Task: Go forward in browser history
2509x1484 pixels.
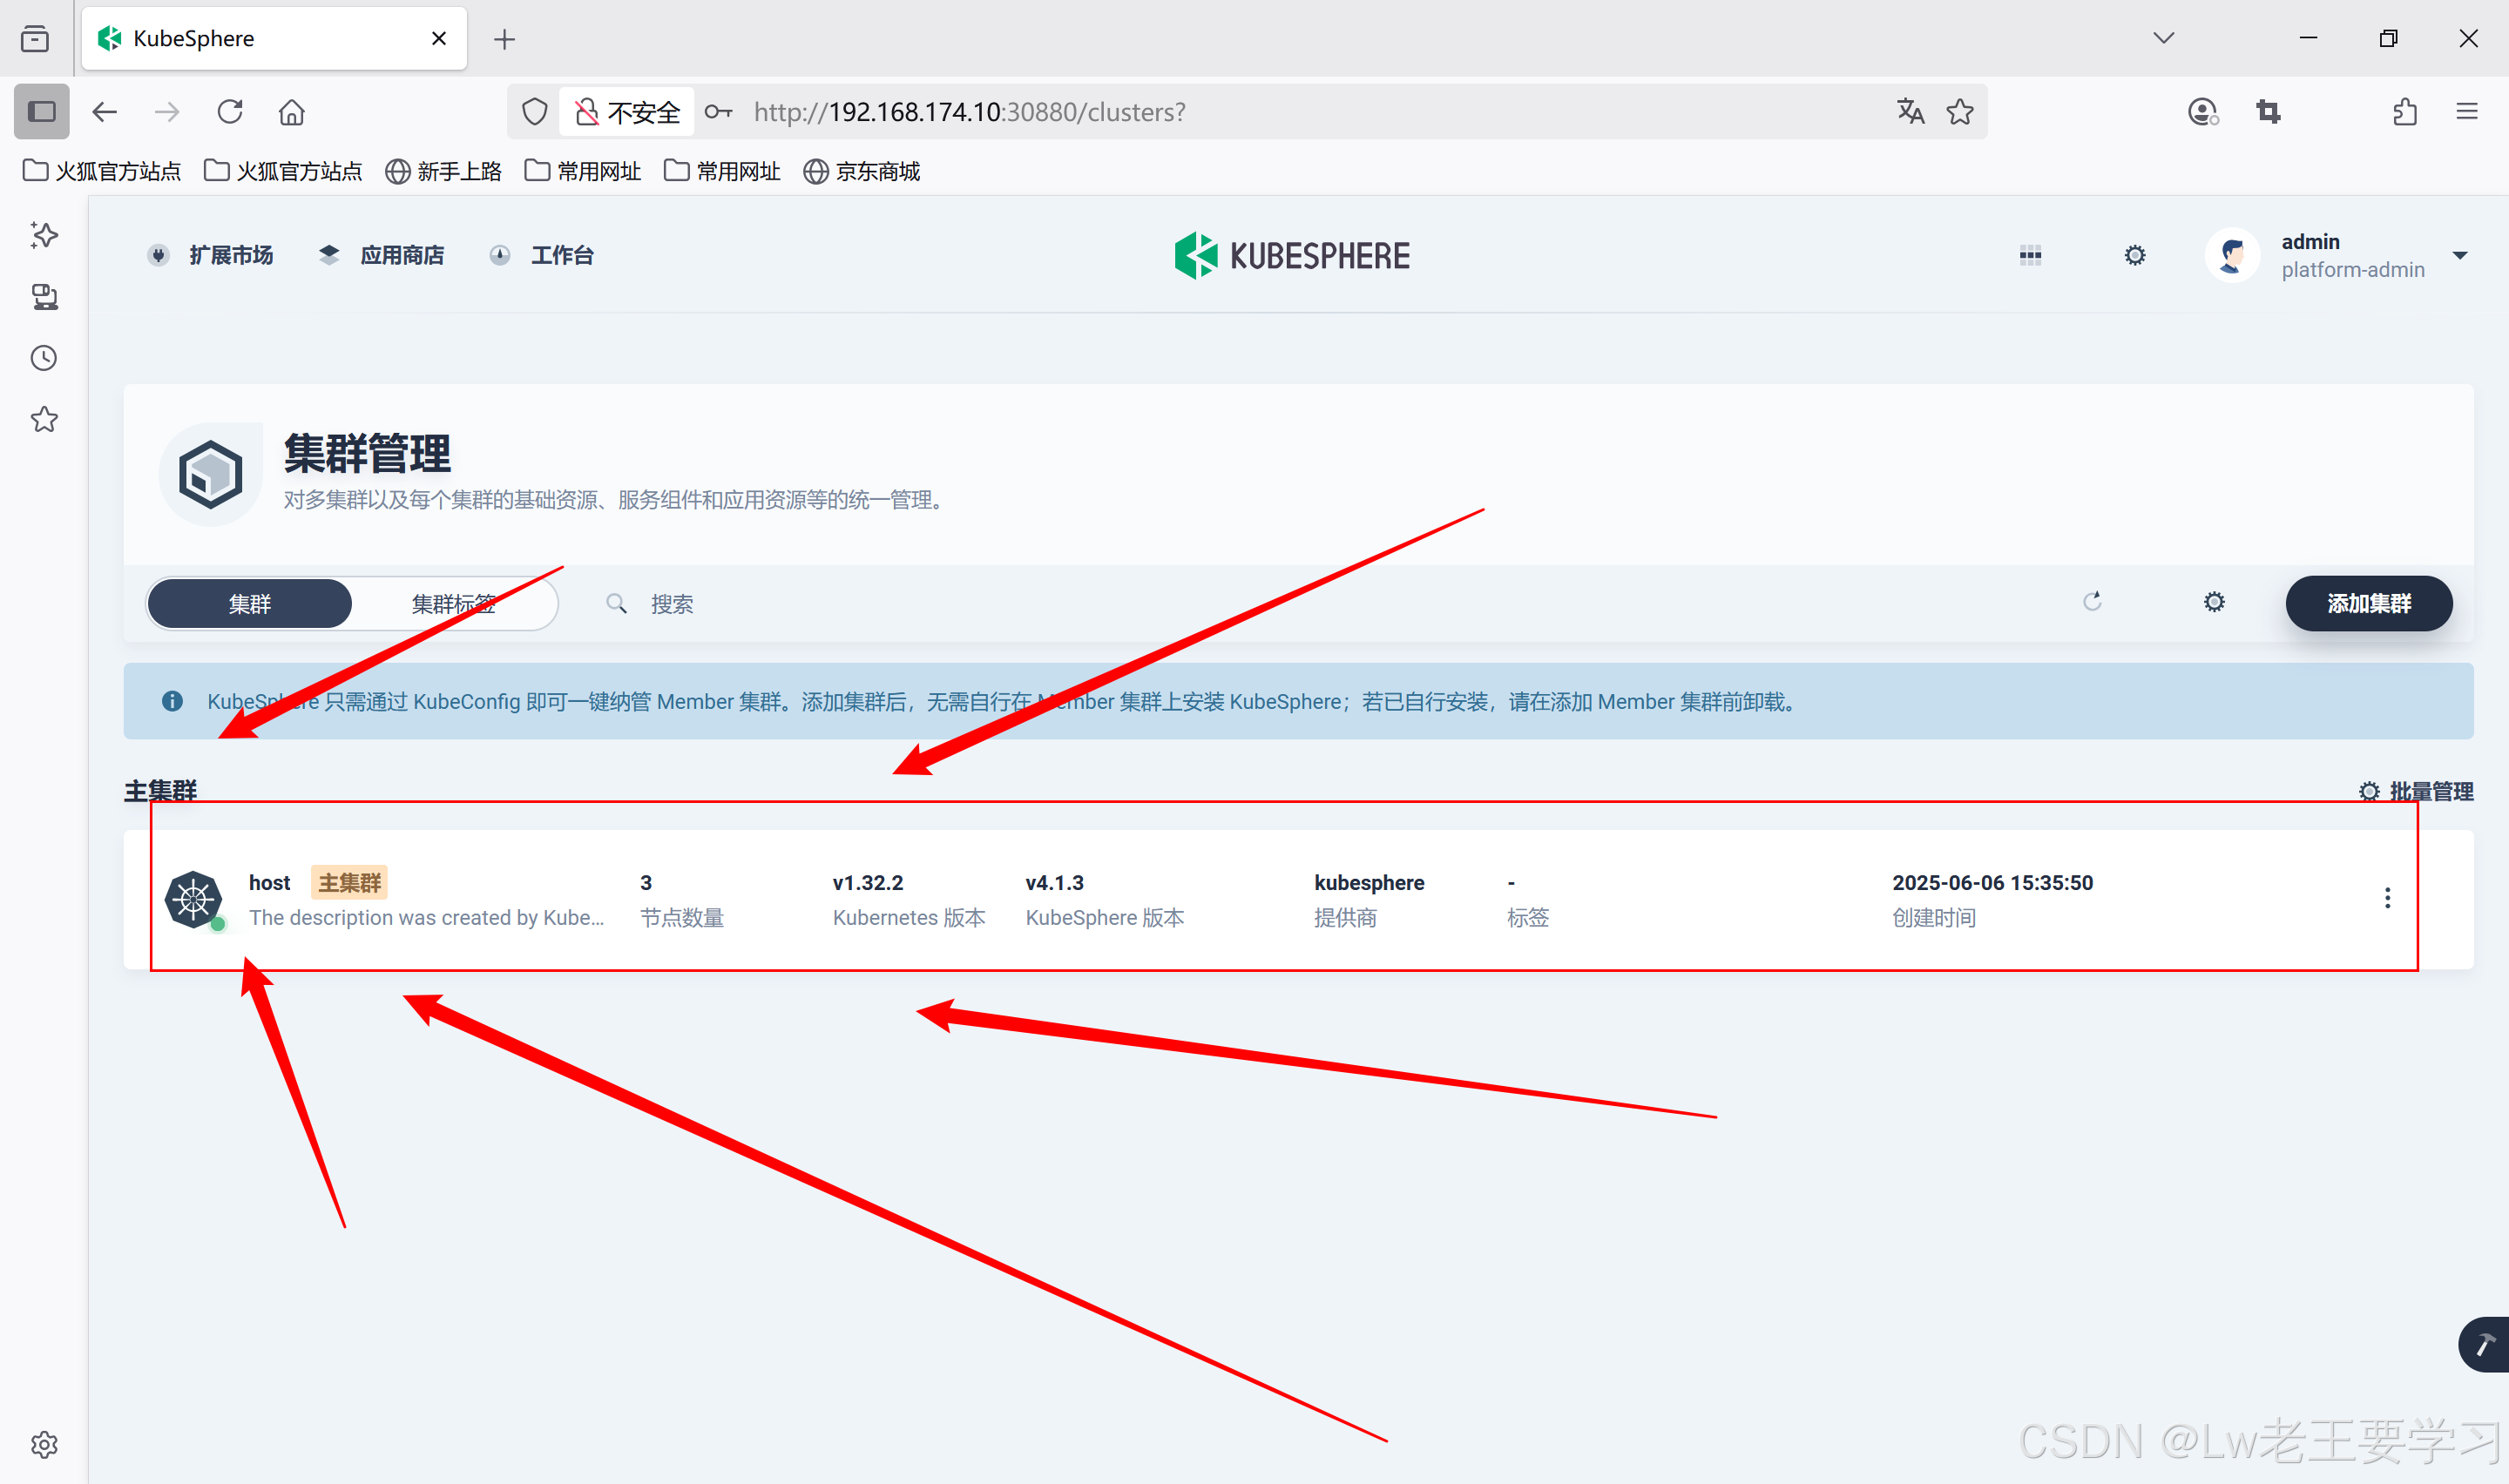Action: [x=167, y=111]
